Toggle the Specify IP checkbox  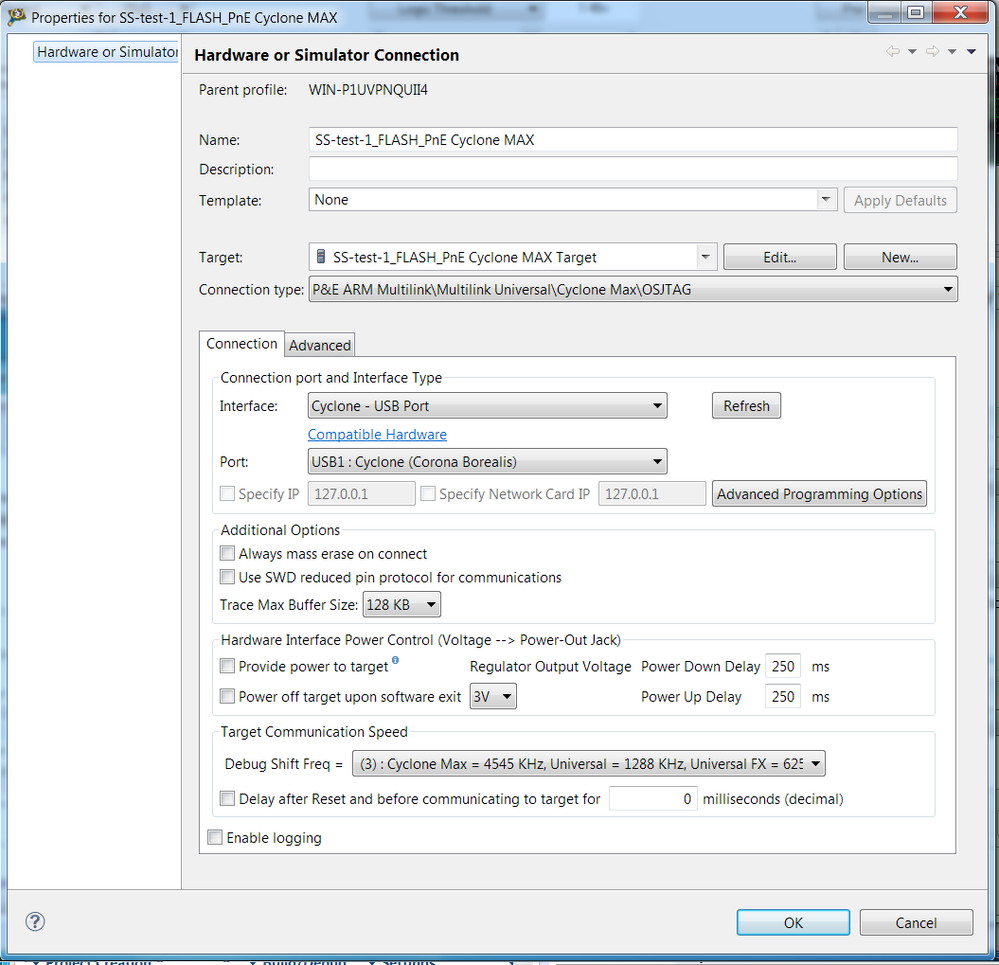click(227, 494)
